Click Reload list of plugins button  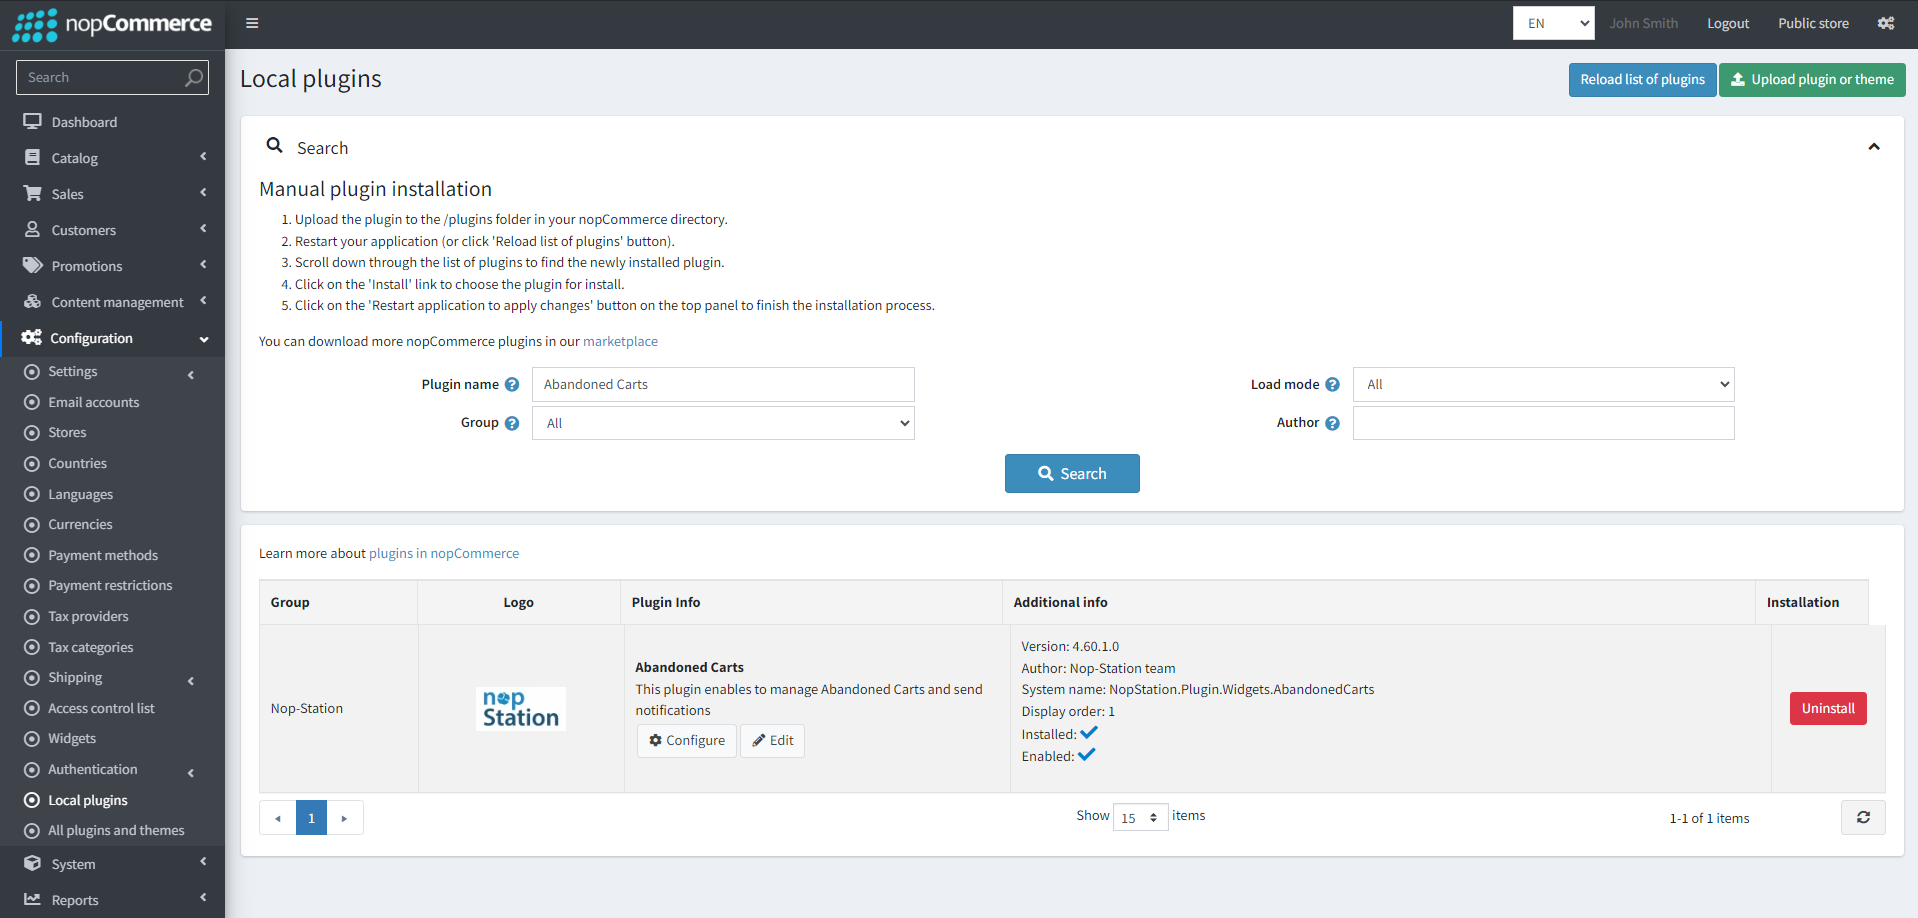[1642, 80]
